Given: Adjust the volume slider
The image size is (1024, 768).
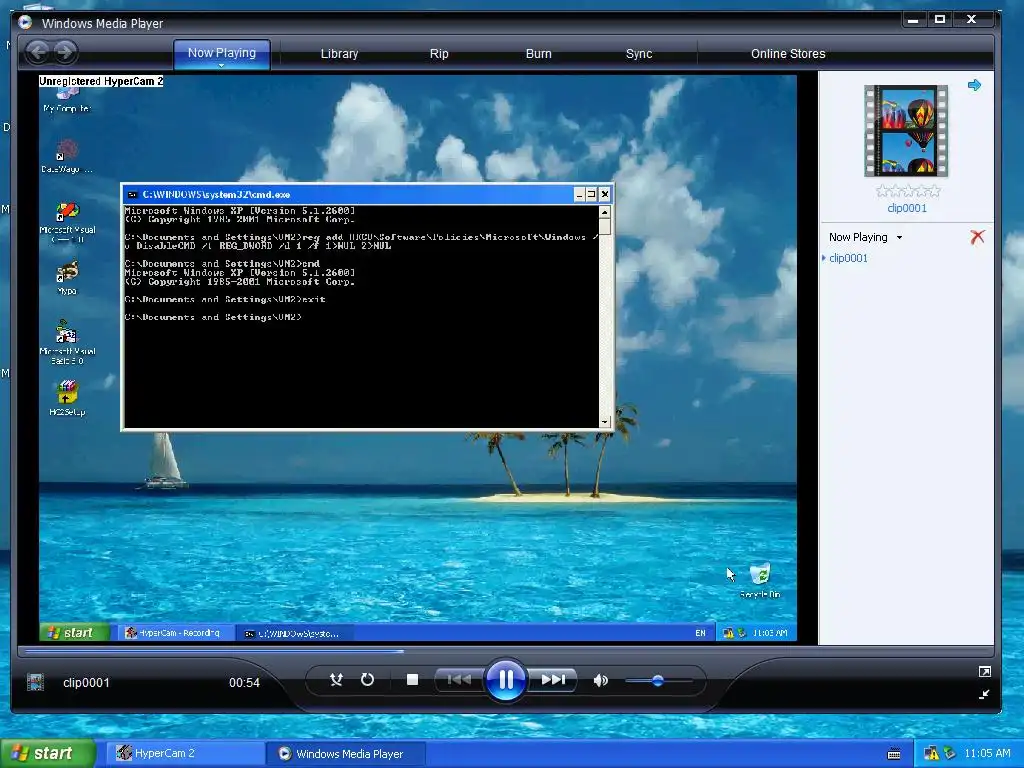Looking at the screenshot, I should 658,680.
